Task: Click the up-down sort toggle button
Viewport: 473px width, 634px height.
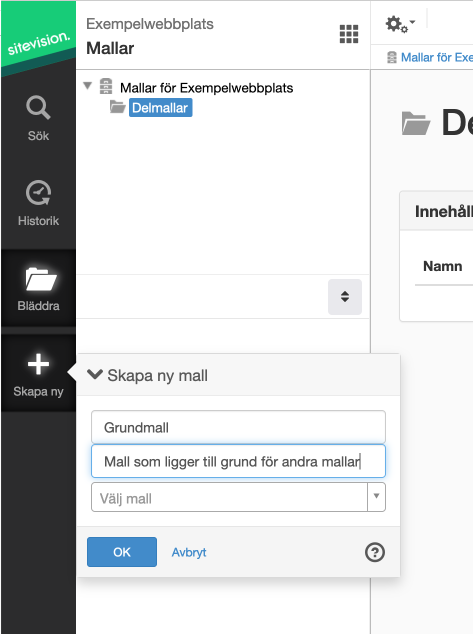Action: 345,296
